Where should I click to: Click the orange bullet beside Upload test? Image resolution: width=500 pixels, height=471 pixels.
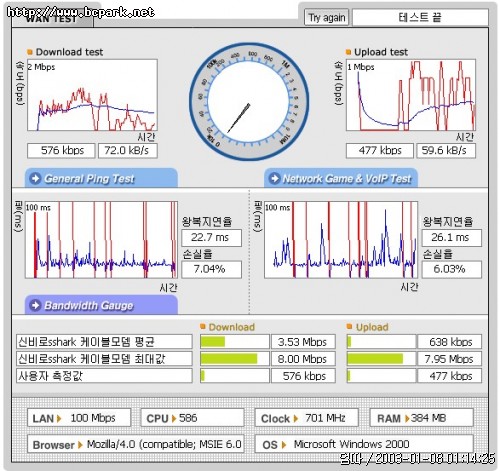tap(348, 52)
